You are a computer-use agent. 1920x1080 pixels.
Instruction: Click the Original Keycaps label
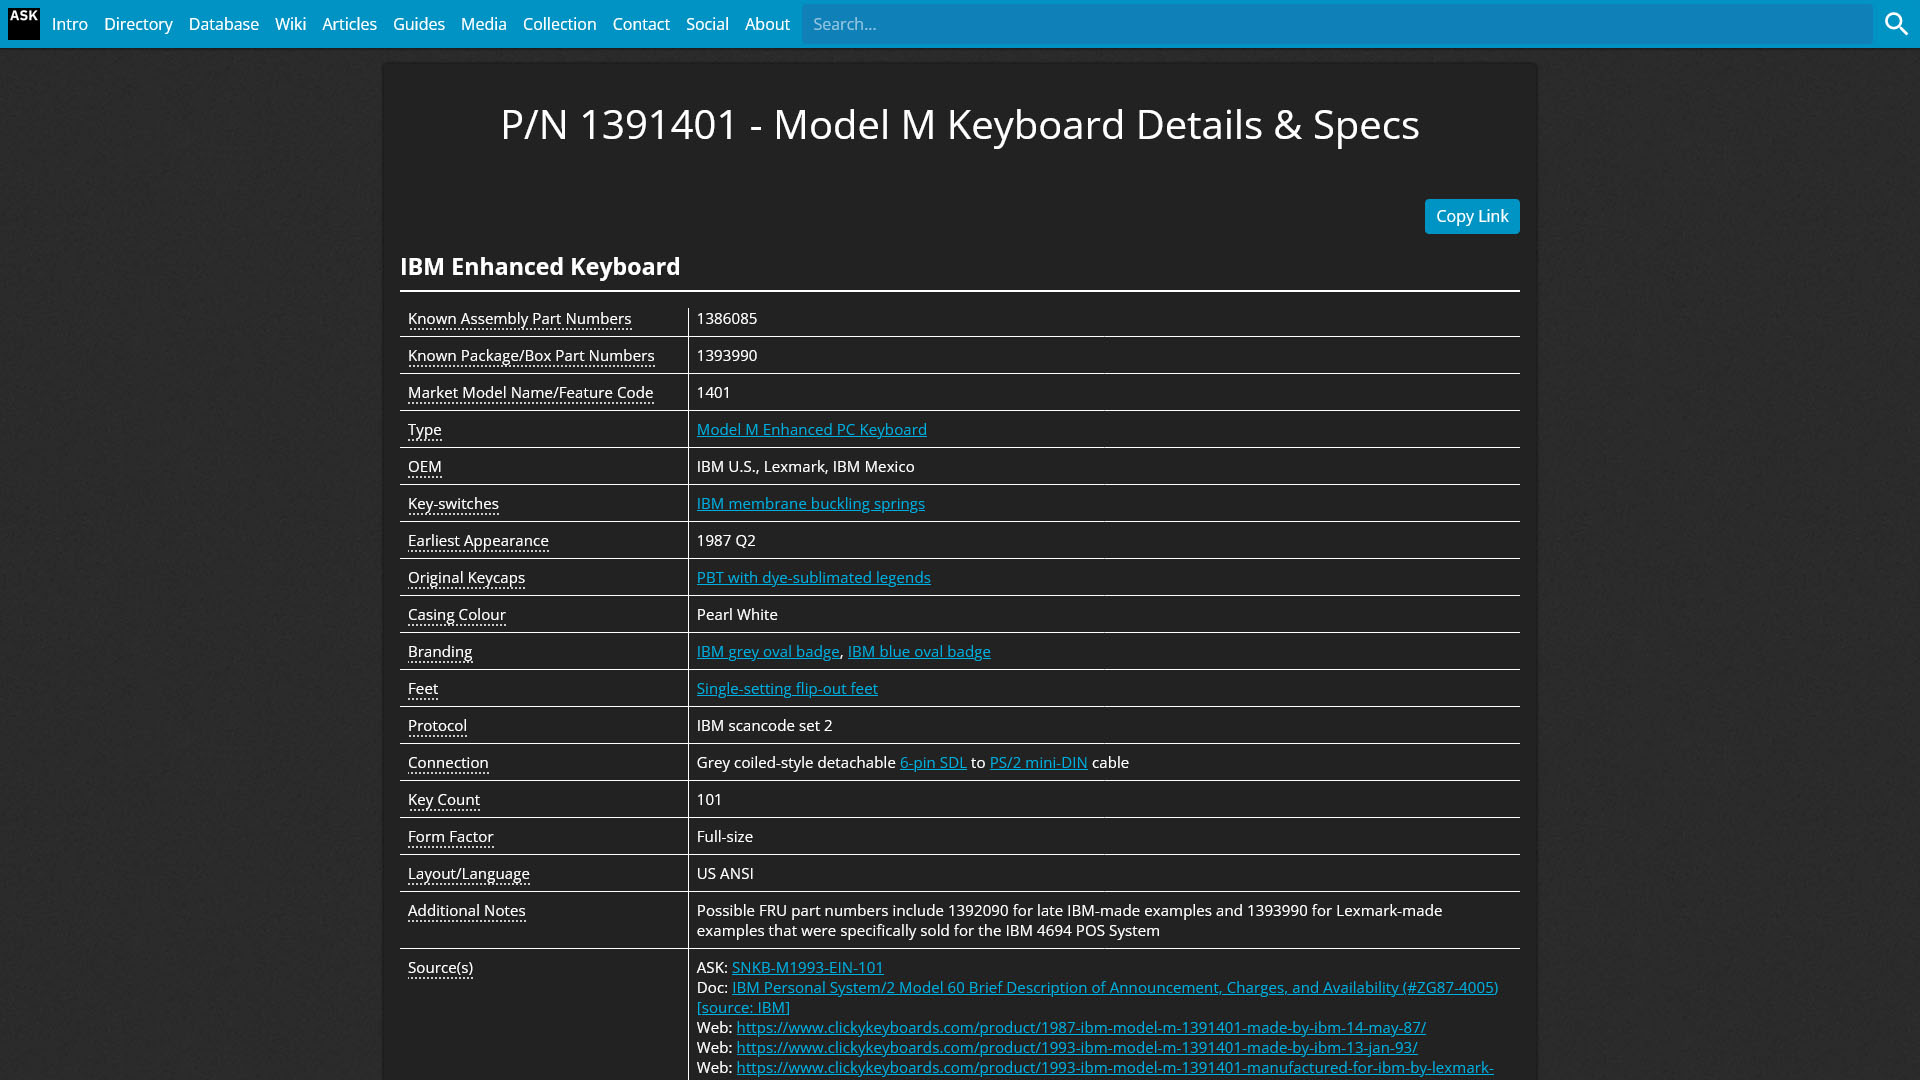pos(466,577)
